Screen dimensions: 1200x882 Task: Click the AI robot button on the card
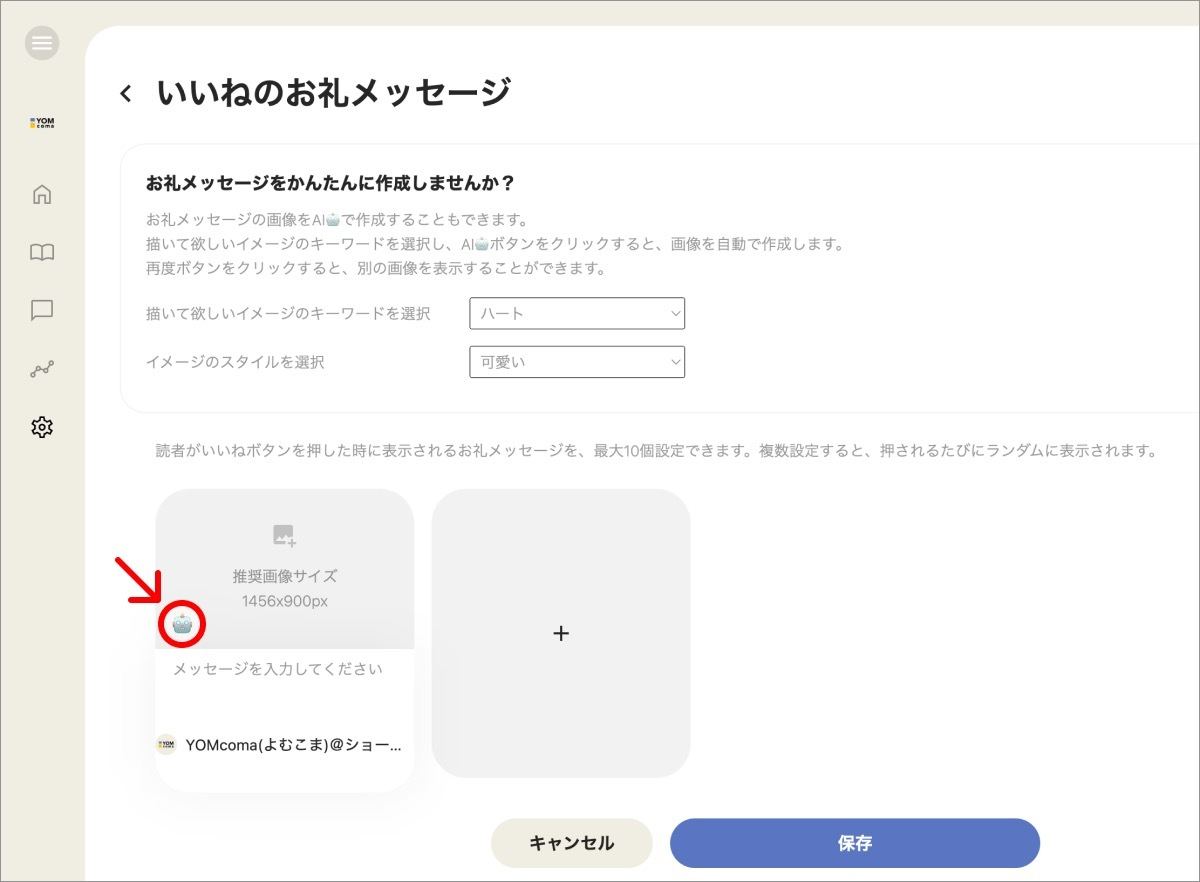[x=182, y=624]
